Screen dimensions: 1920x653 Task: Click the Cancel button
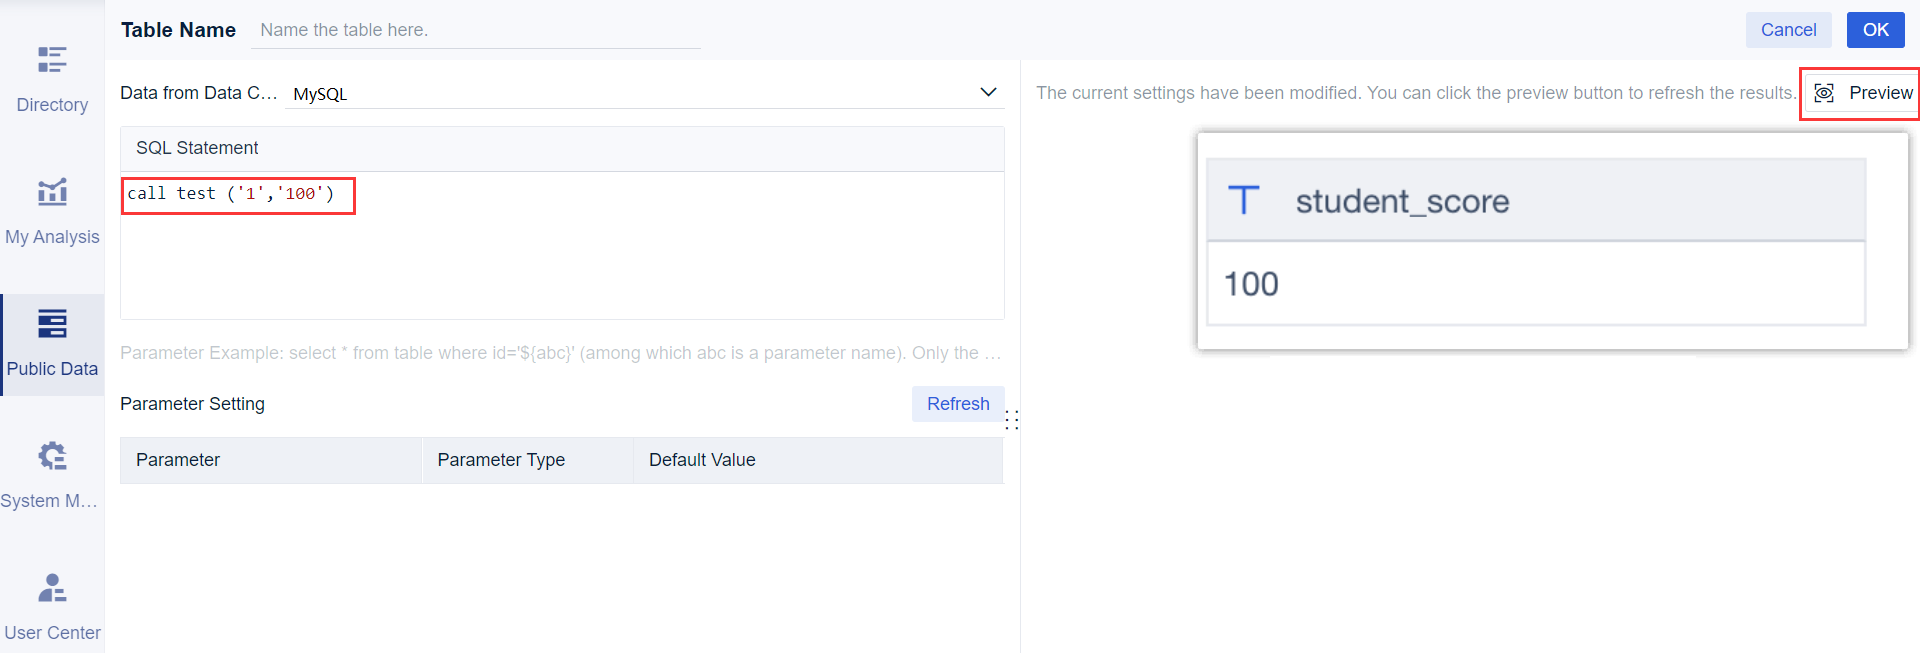1788,30
